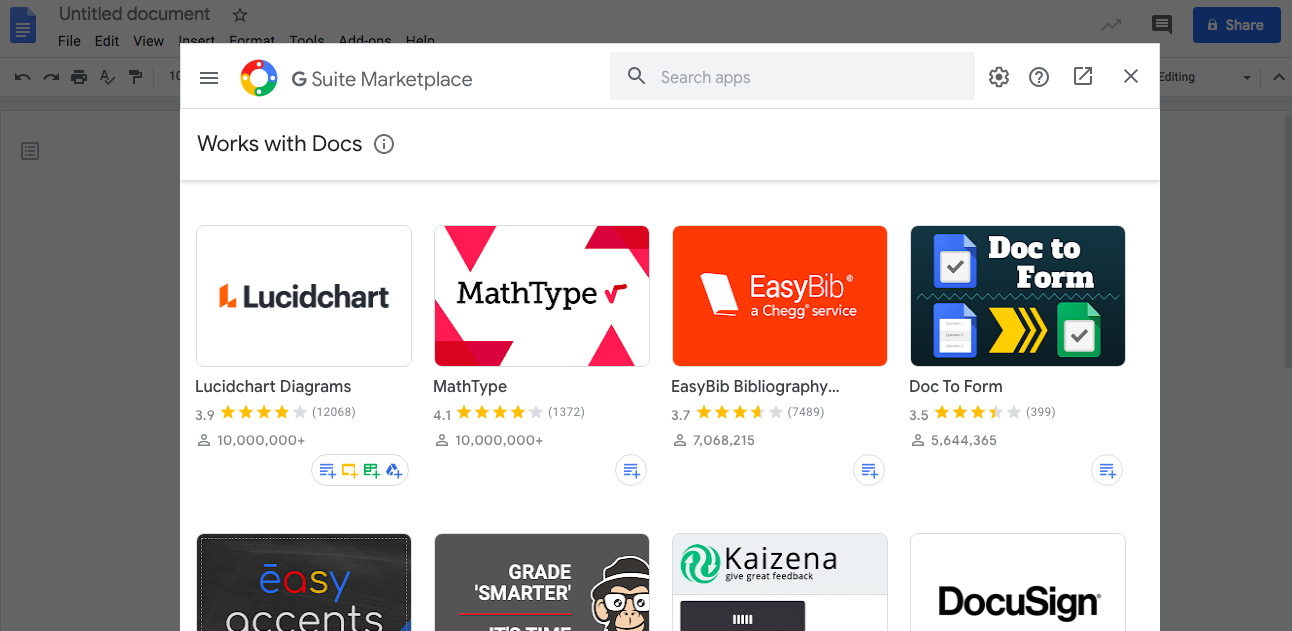Open the View menu in Docs

tap(148, 41)
